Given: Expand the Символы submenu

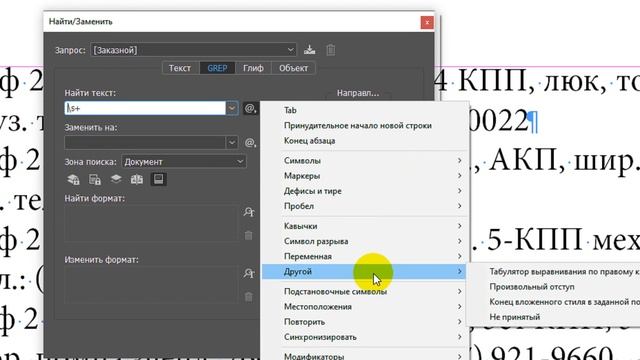Looking at the screenshot, I should (365, 160).
